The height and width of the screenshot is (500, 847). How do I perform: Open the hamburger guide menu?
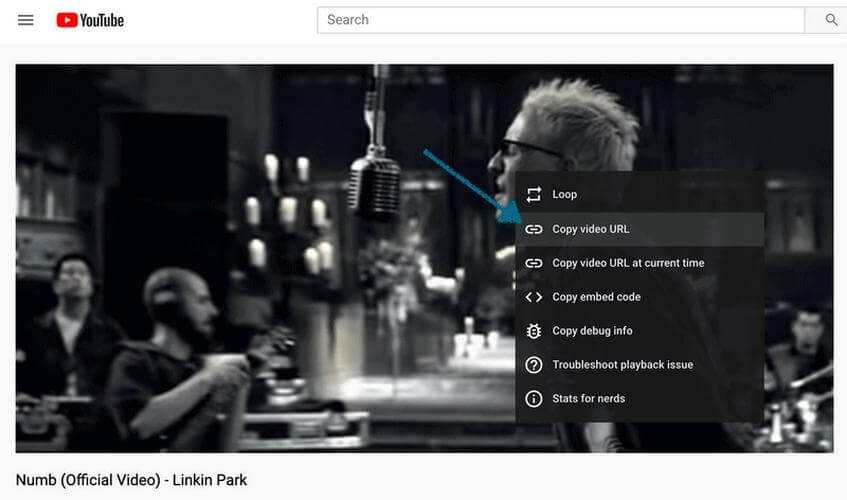click(25, 21)
